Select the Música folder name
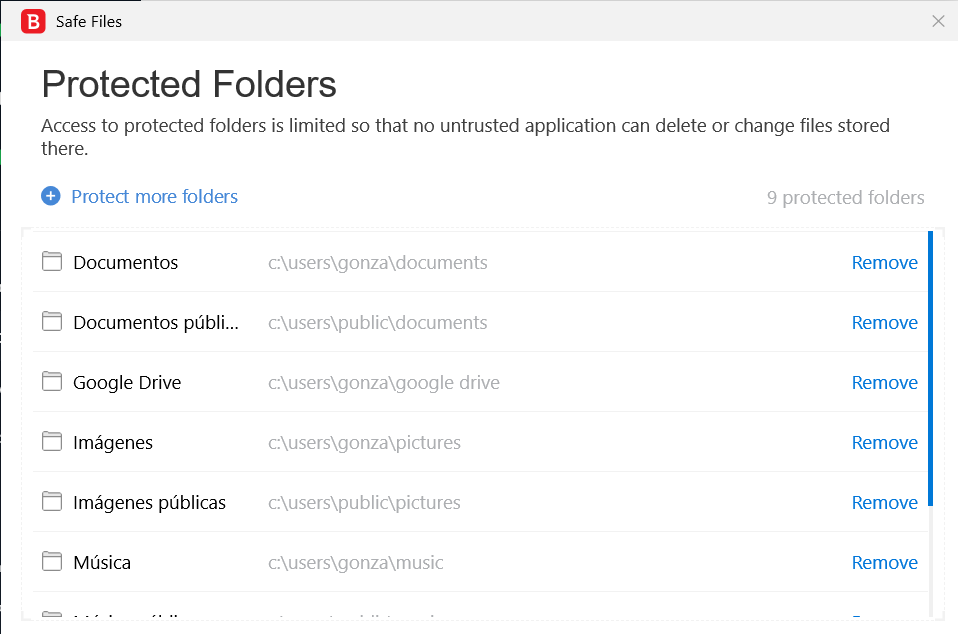Image resolution: width=958 pixels, height=634 pixels. point(102,563)
